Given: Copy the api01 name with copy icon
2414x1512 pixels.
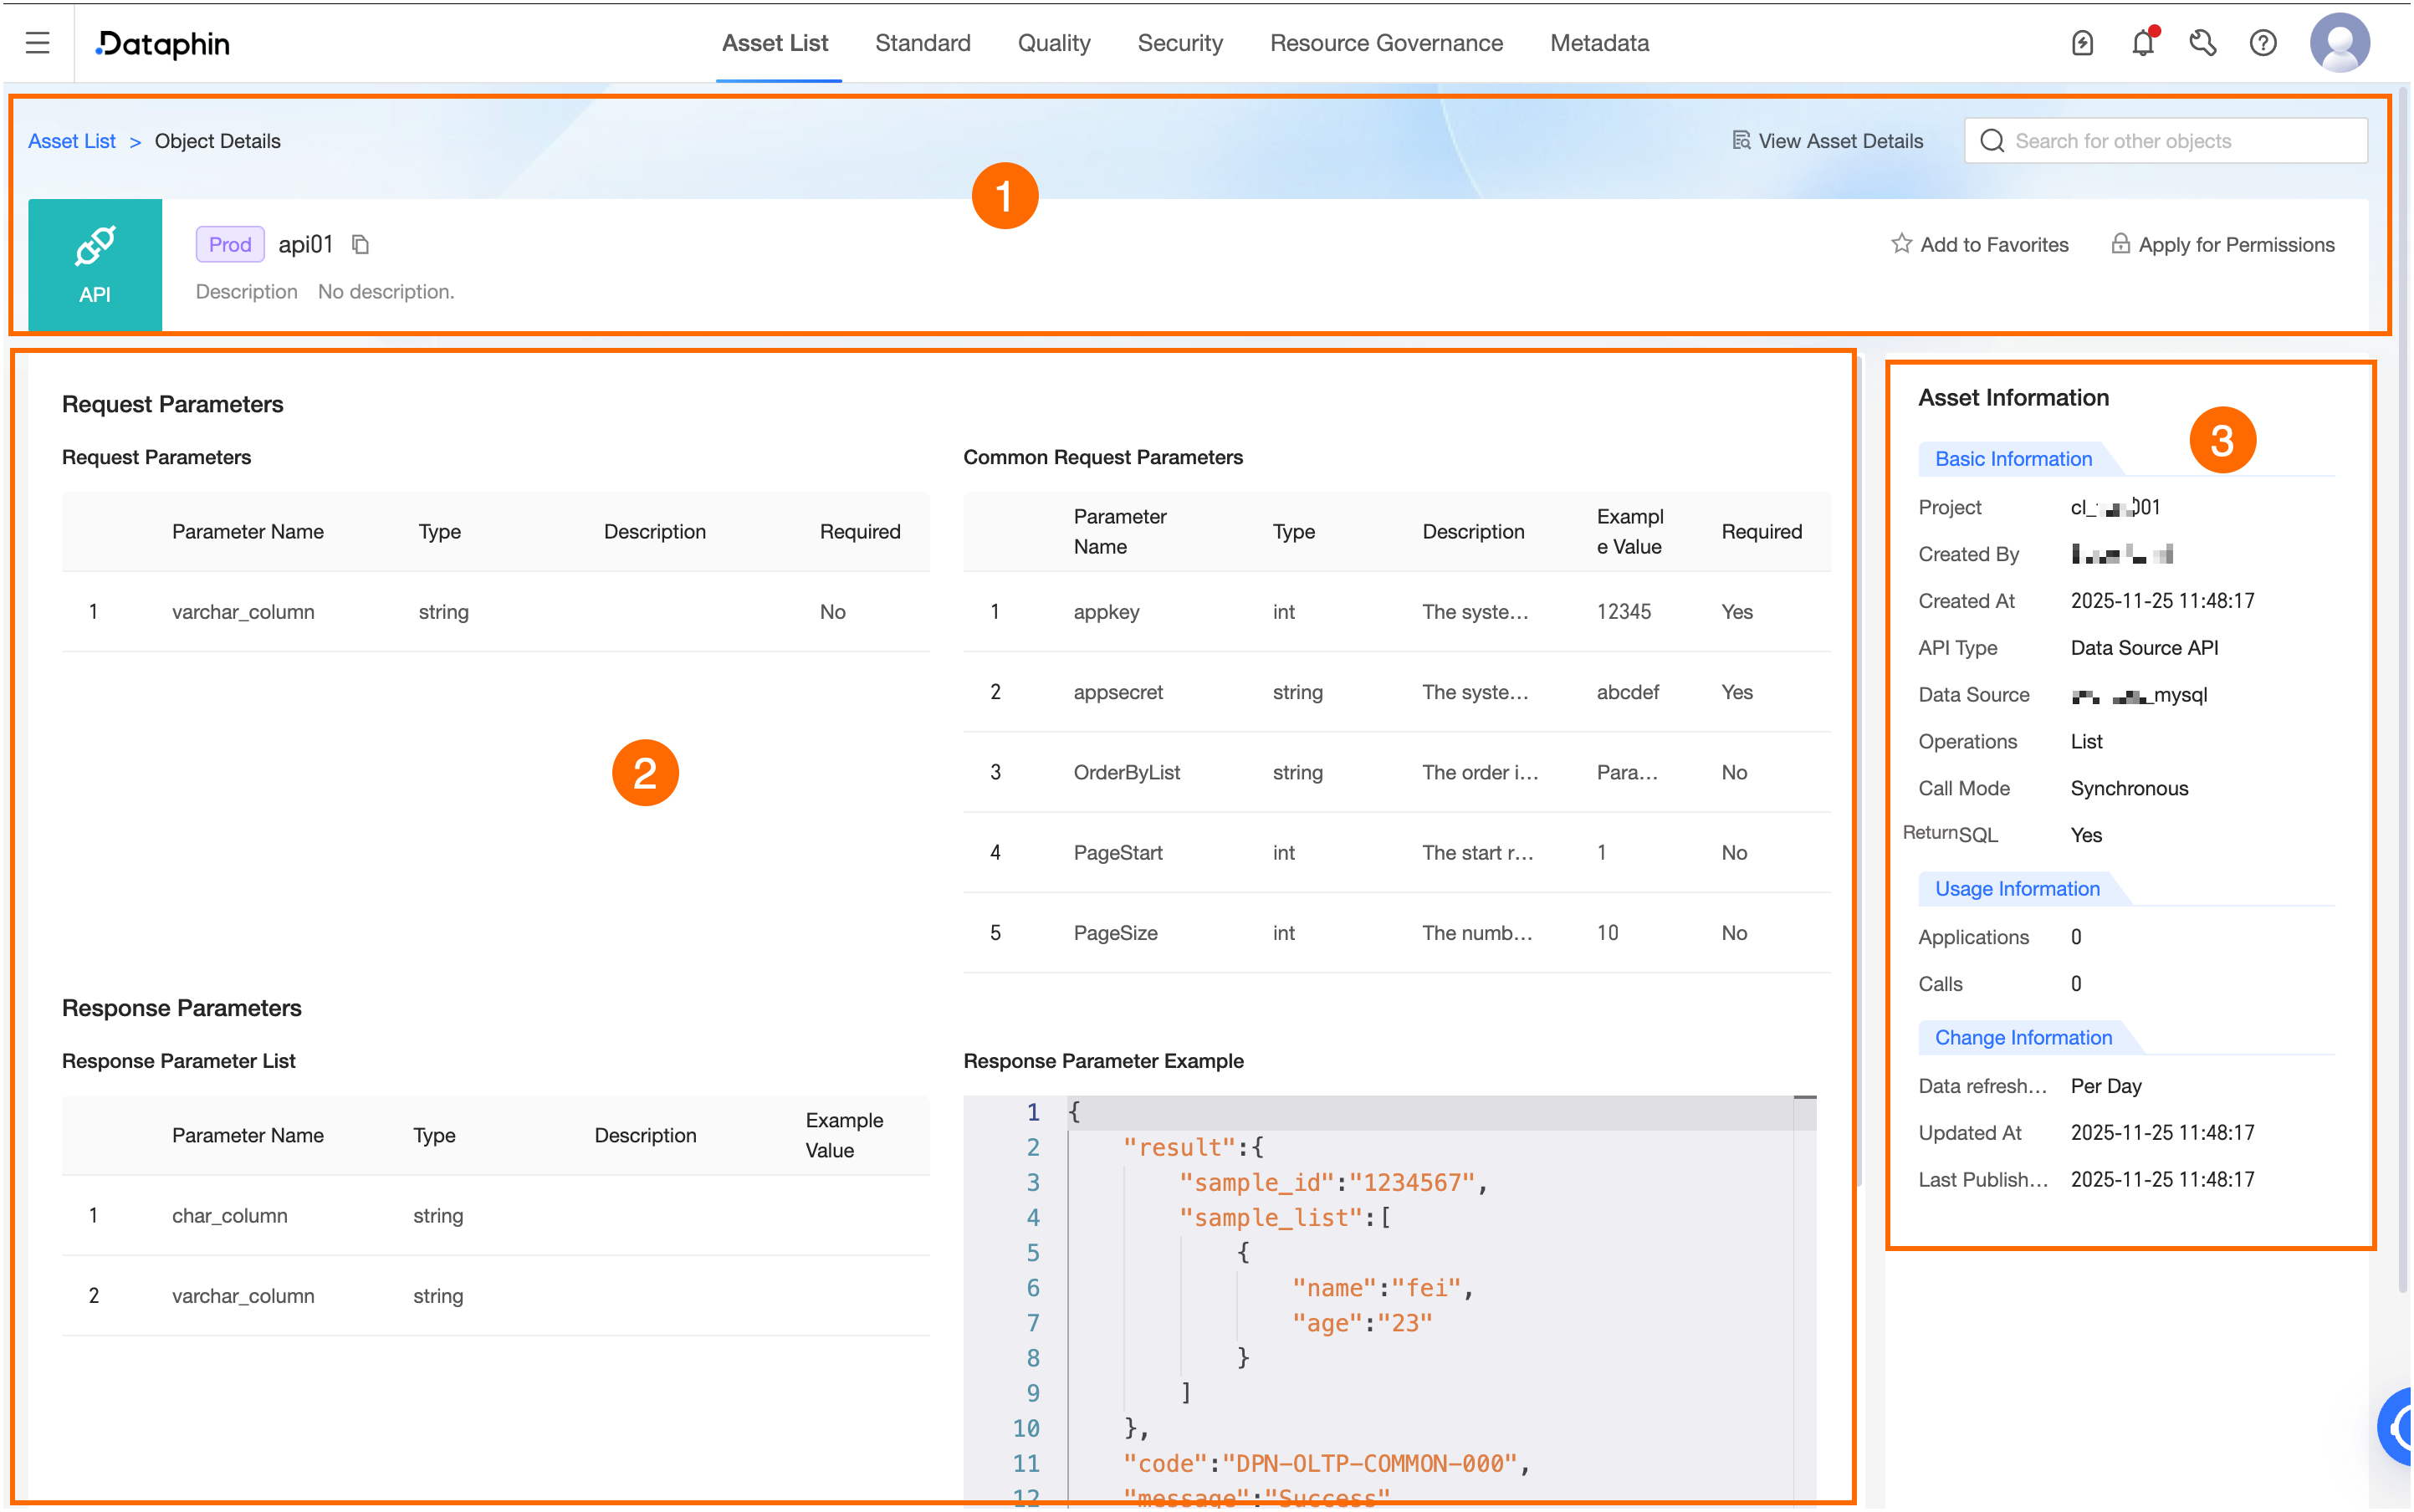Looking at the screenshot, I should 361,244.
